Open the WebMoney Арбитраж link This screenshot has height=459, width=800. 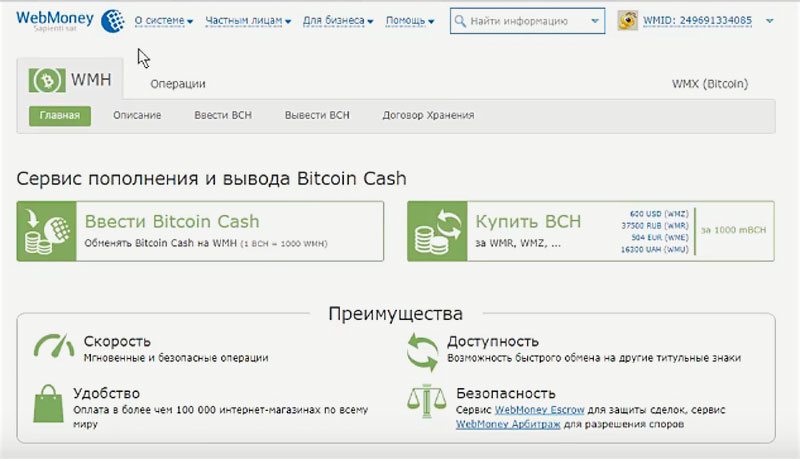click(x=508, y=424)
